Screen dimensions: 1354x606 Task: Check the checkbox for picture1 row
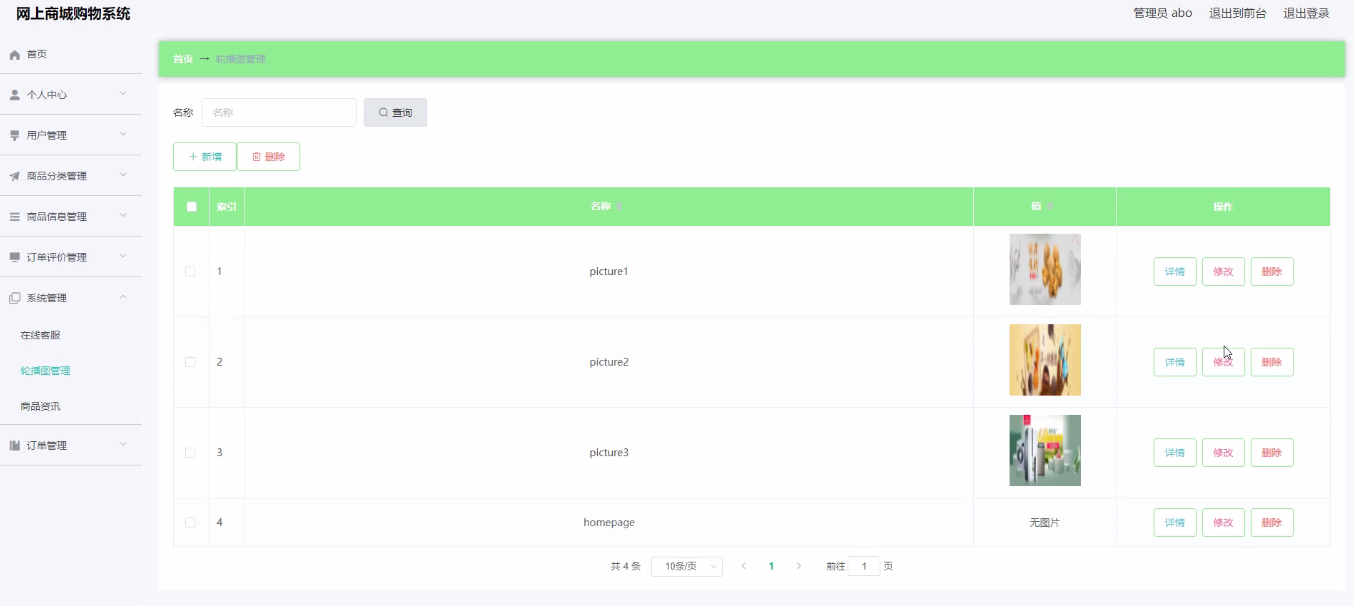191,272
